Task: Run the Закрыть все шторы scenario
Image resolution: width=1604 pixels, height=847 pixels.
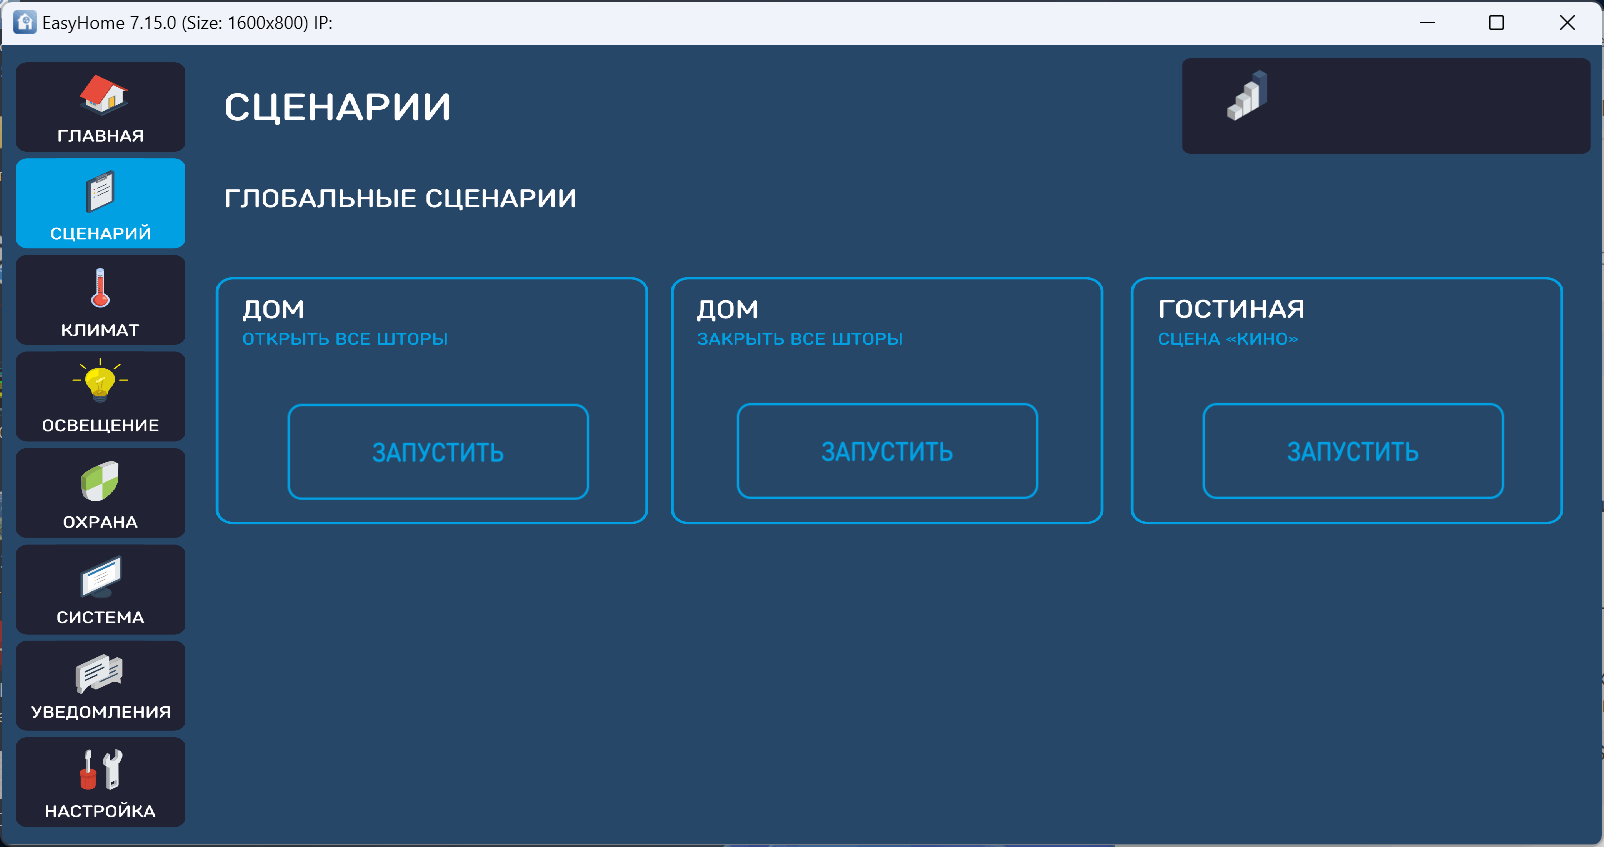Action: point(887,451)
